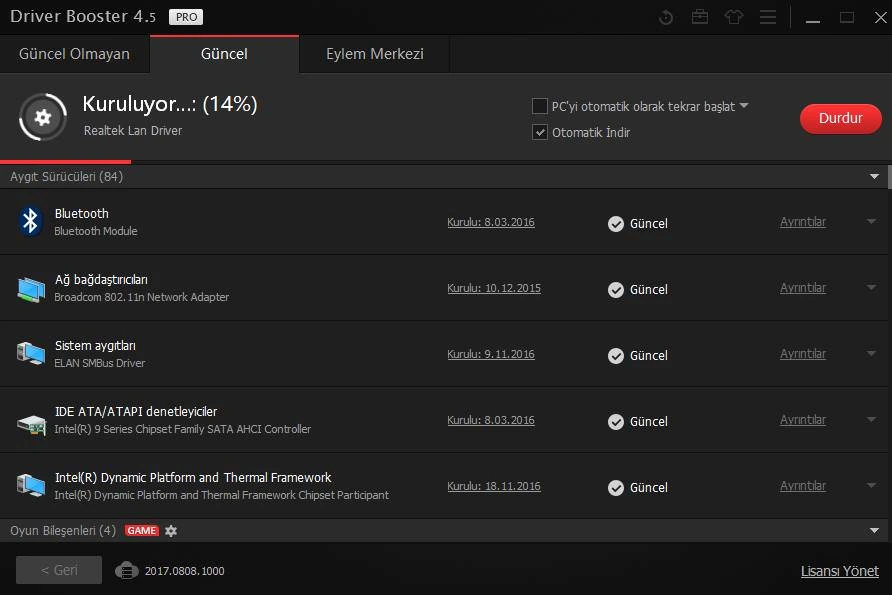This screenshot has width=892, height=595.
Task: Expand the Oyun Bileşenleri (4) section arrow
Action: [874, 530]
